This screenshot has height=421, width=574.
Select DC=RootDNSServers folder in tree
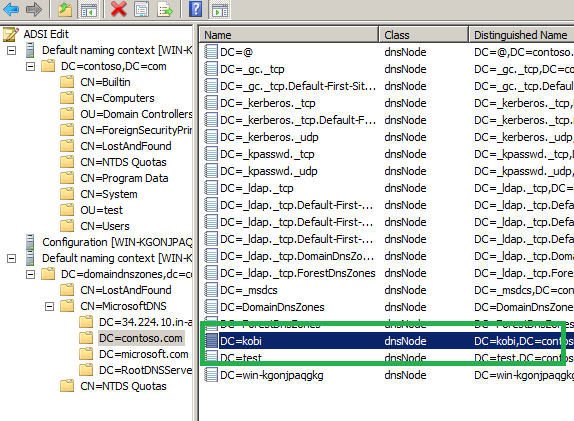point(145,370)
